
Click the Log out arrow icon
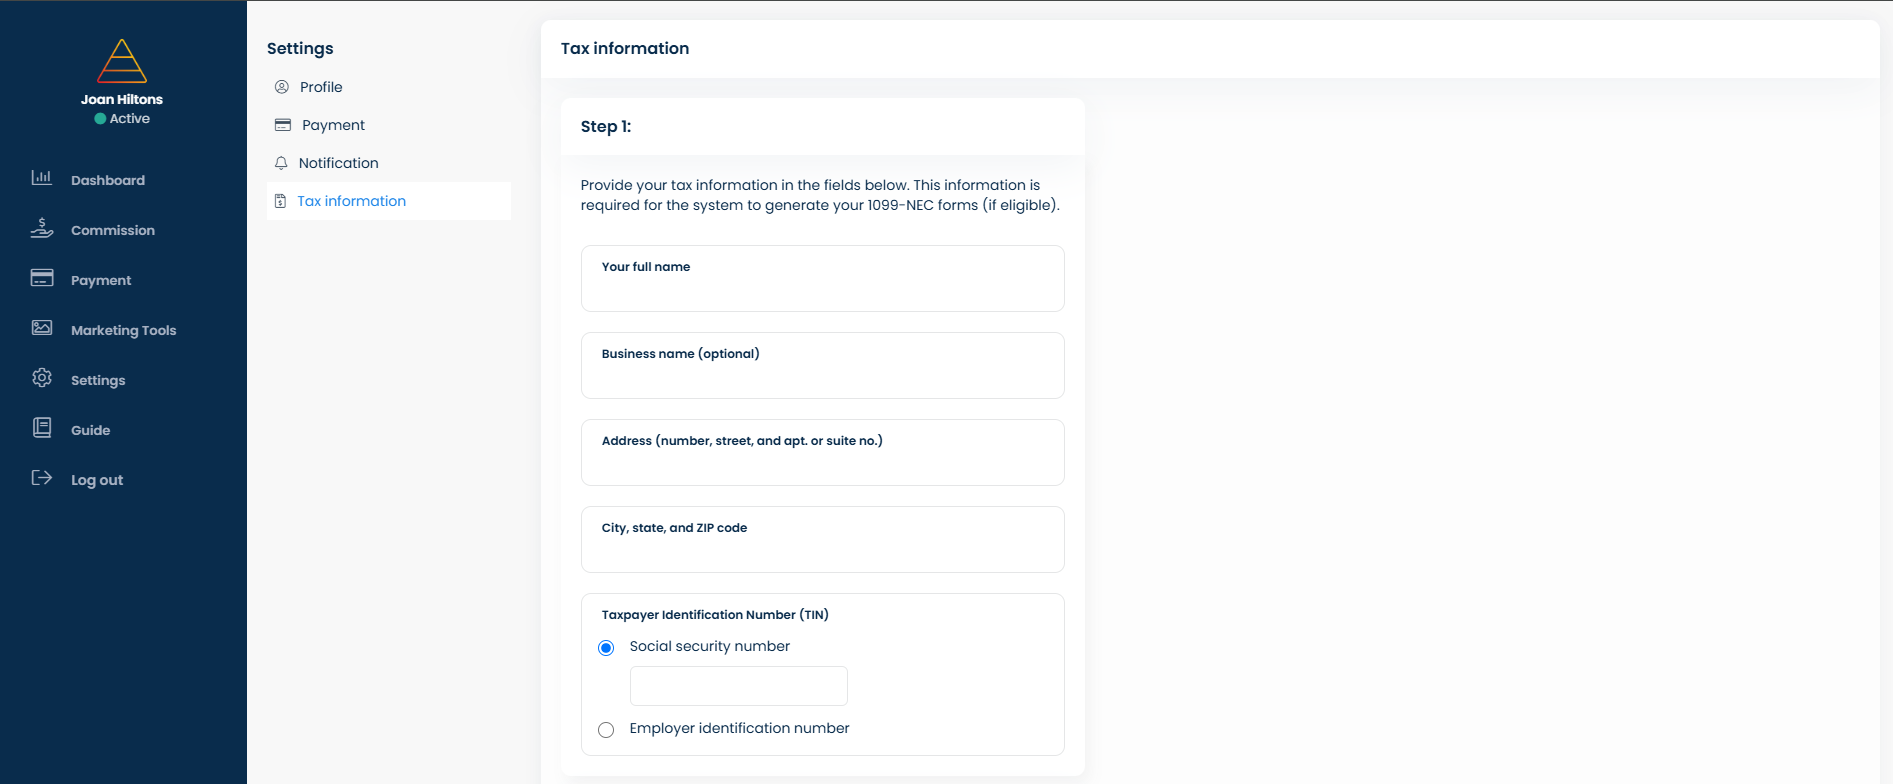(41, 478)
